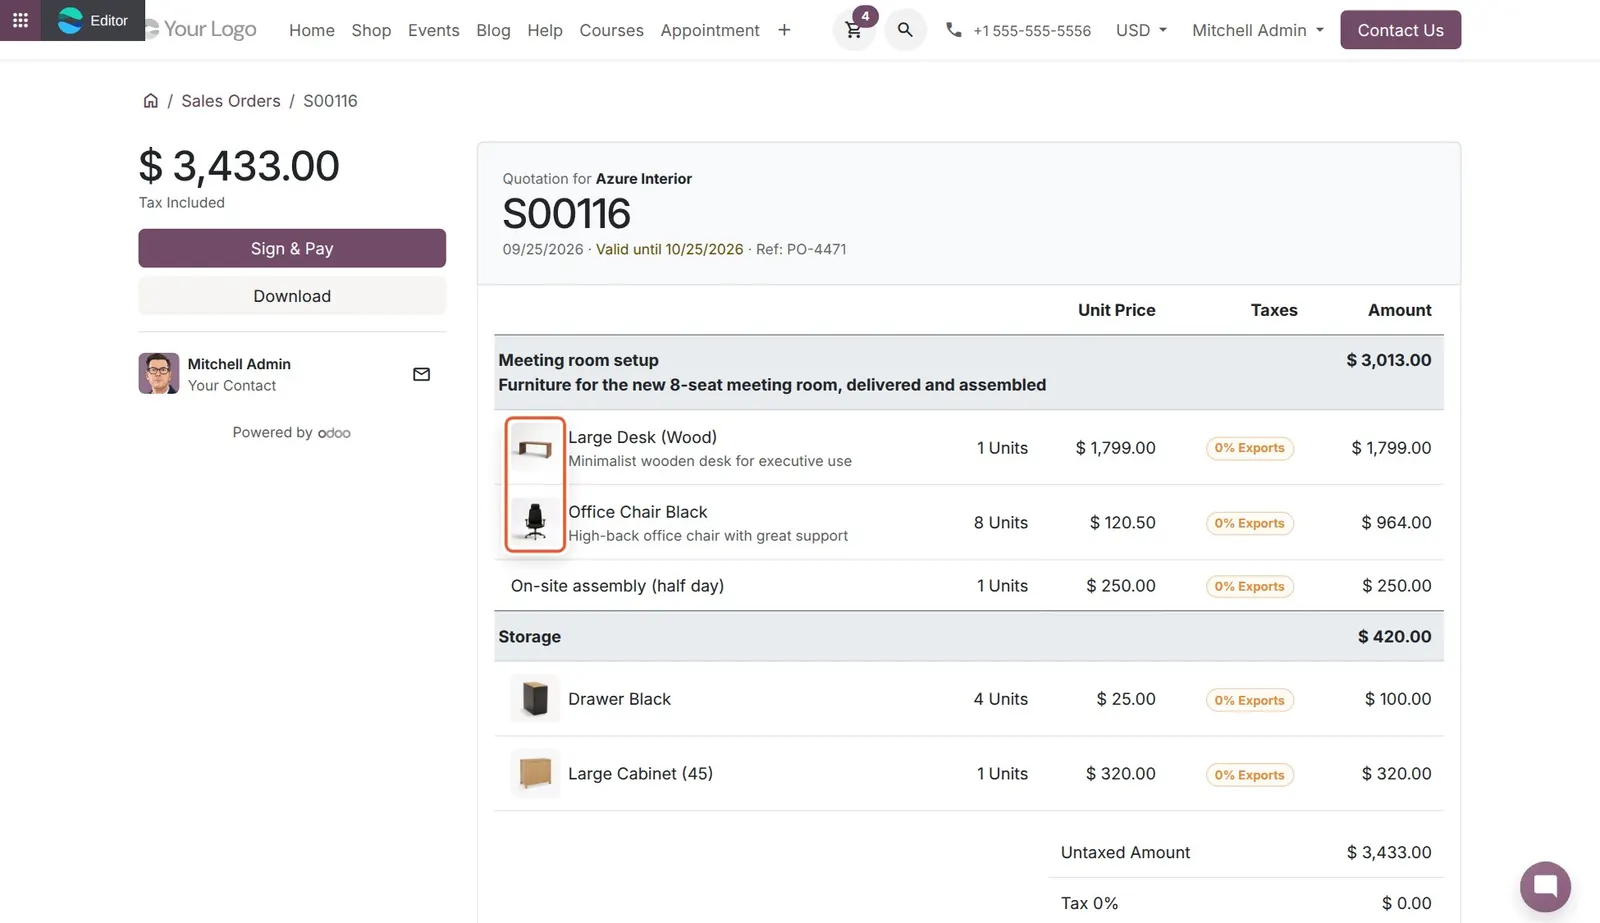Go to home via breadcrumb house icon

pyautogui.click(x=150, y=100)
